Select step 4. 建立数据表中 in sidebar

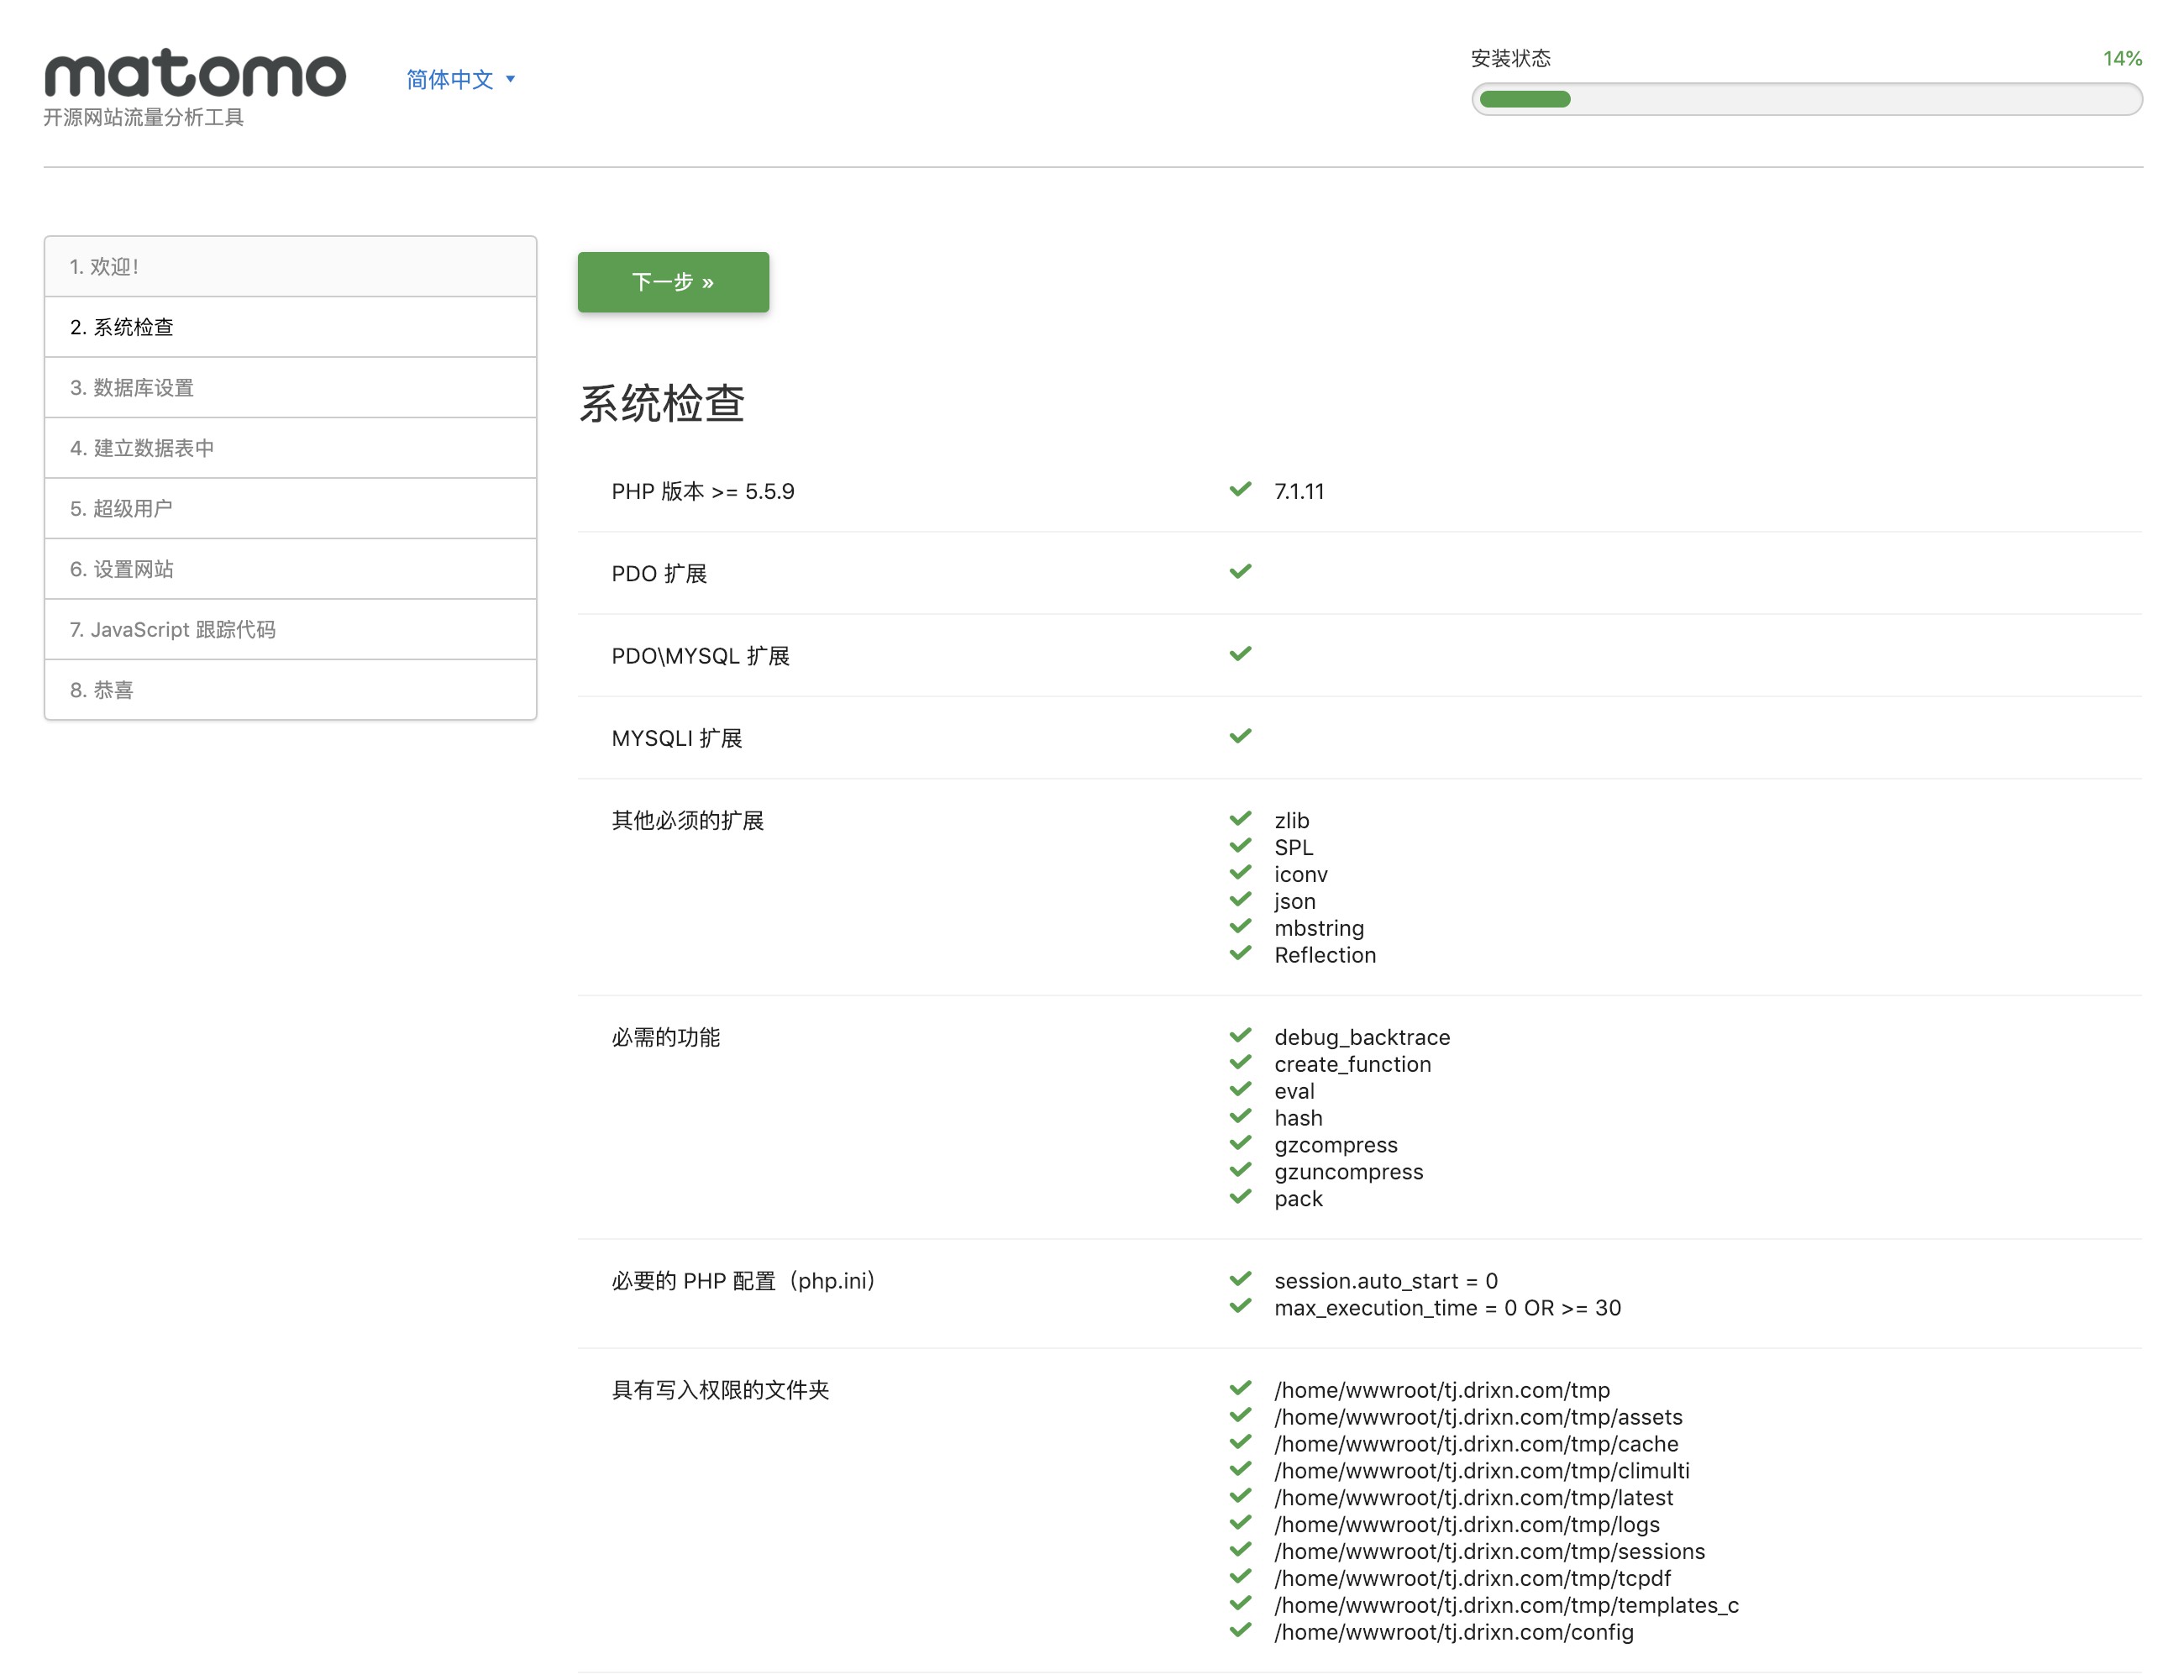point(290,448)
